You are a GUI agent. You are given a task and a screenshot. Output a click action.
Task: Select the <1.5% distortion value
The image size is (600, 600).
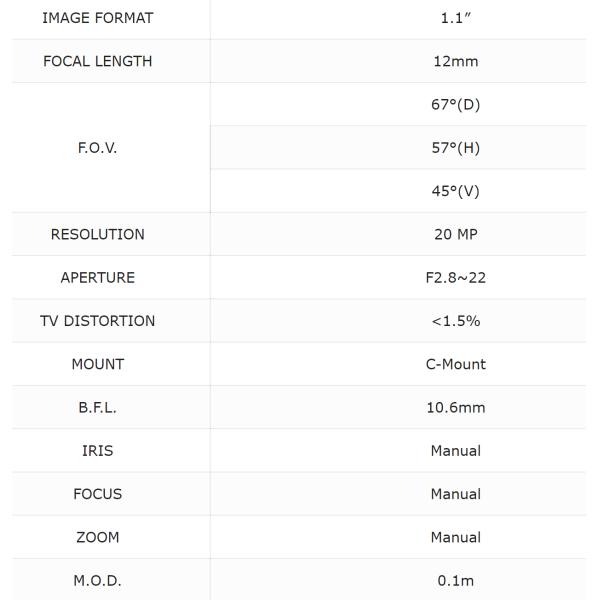[x=456, y=321]
